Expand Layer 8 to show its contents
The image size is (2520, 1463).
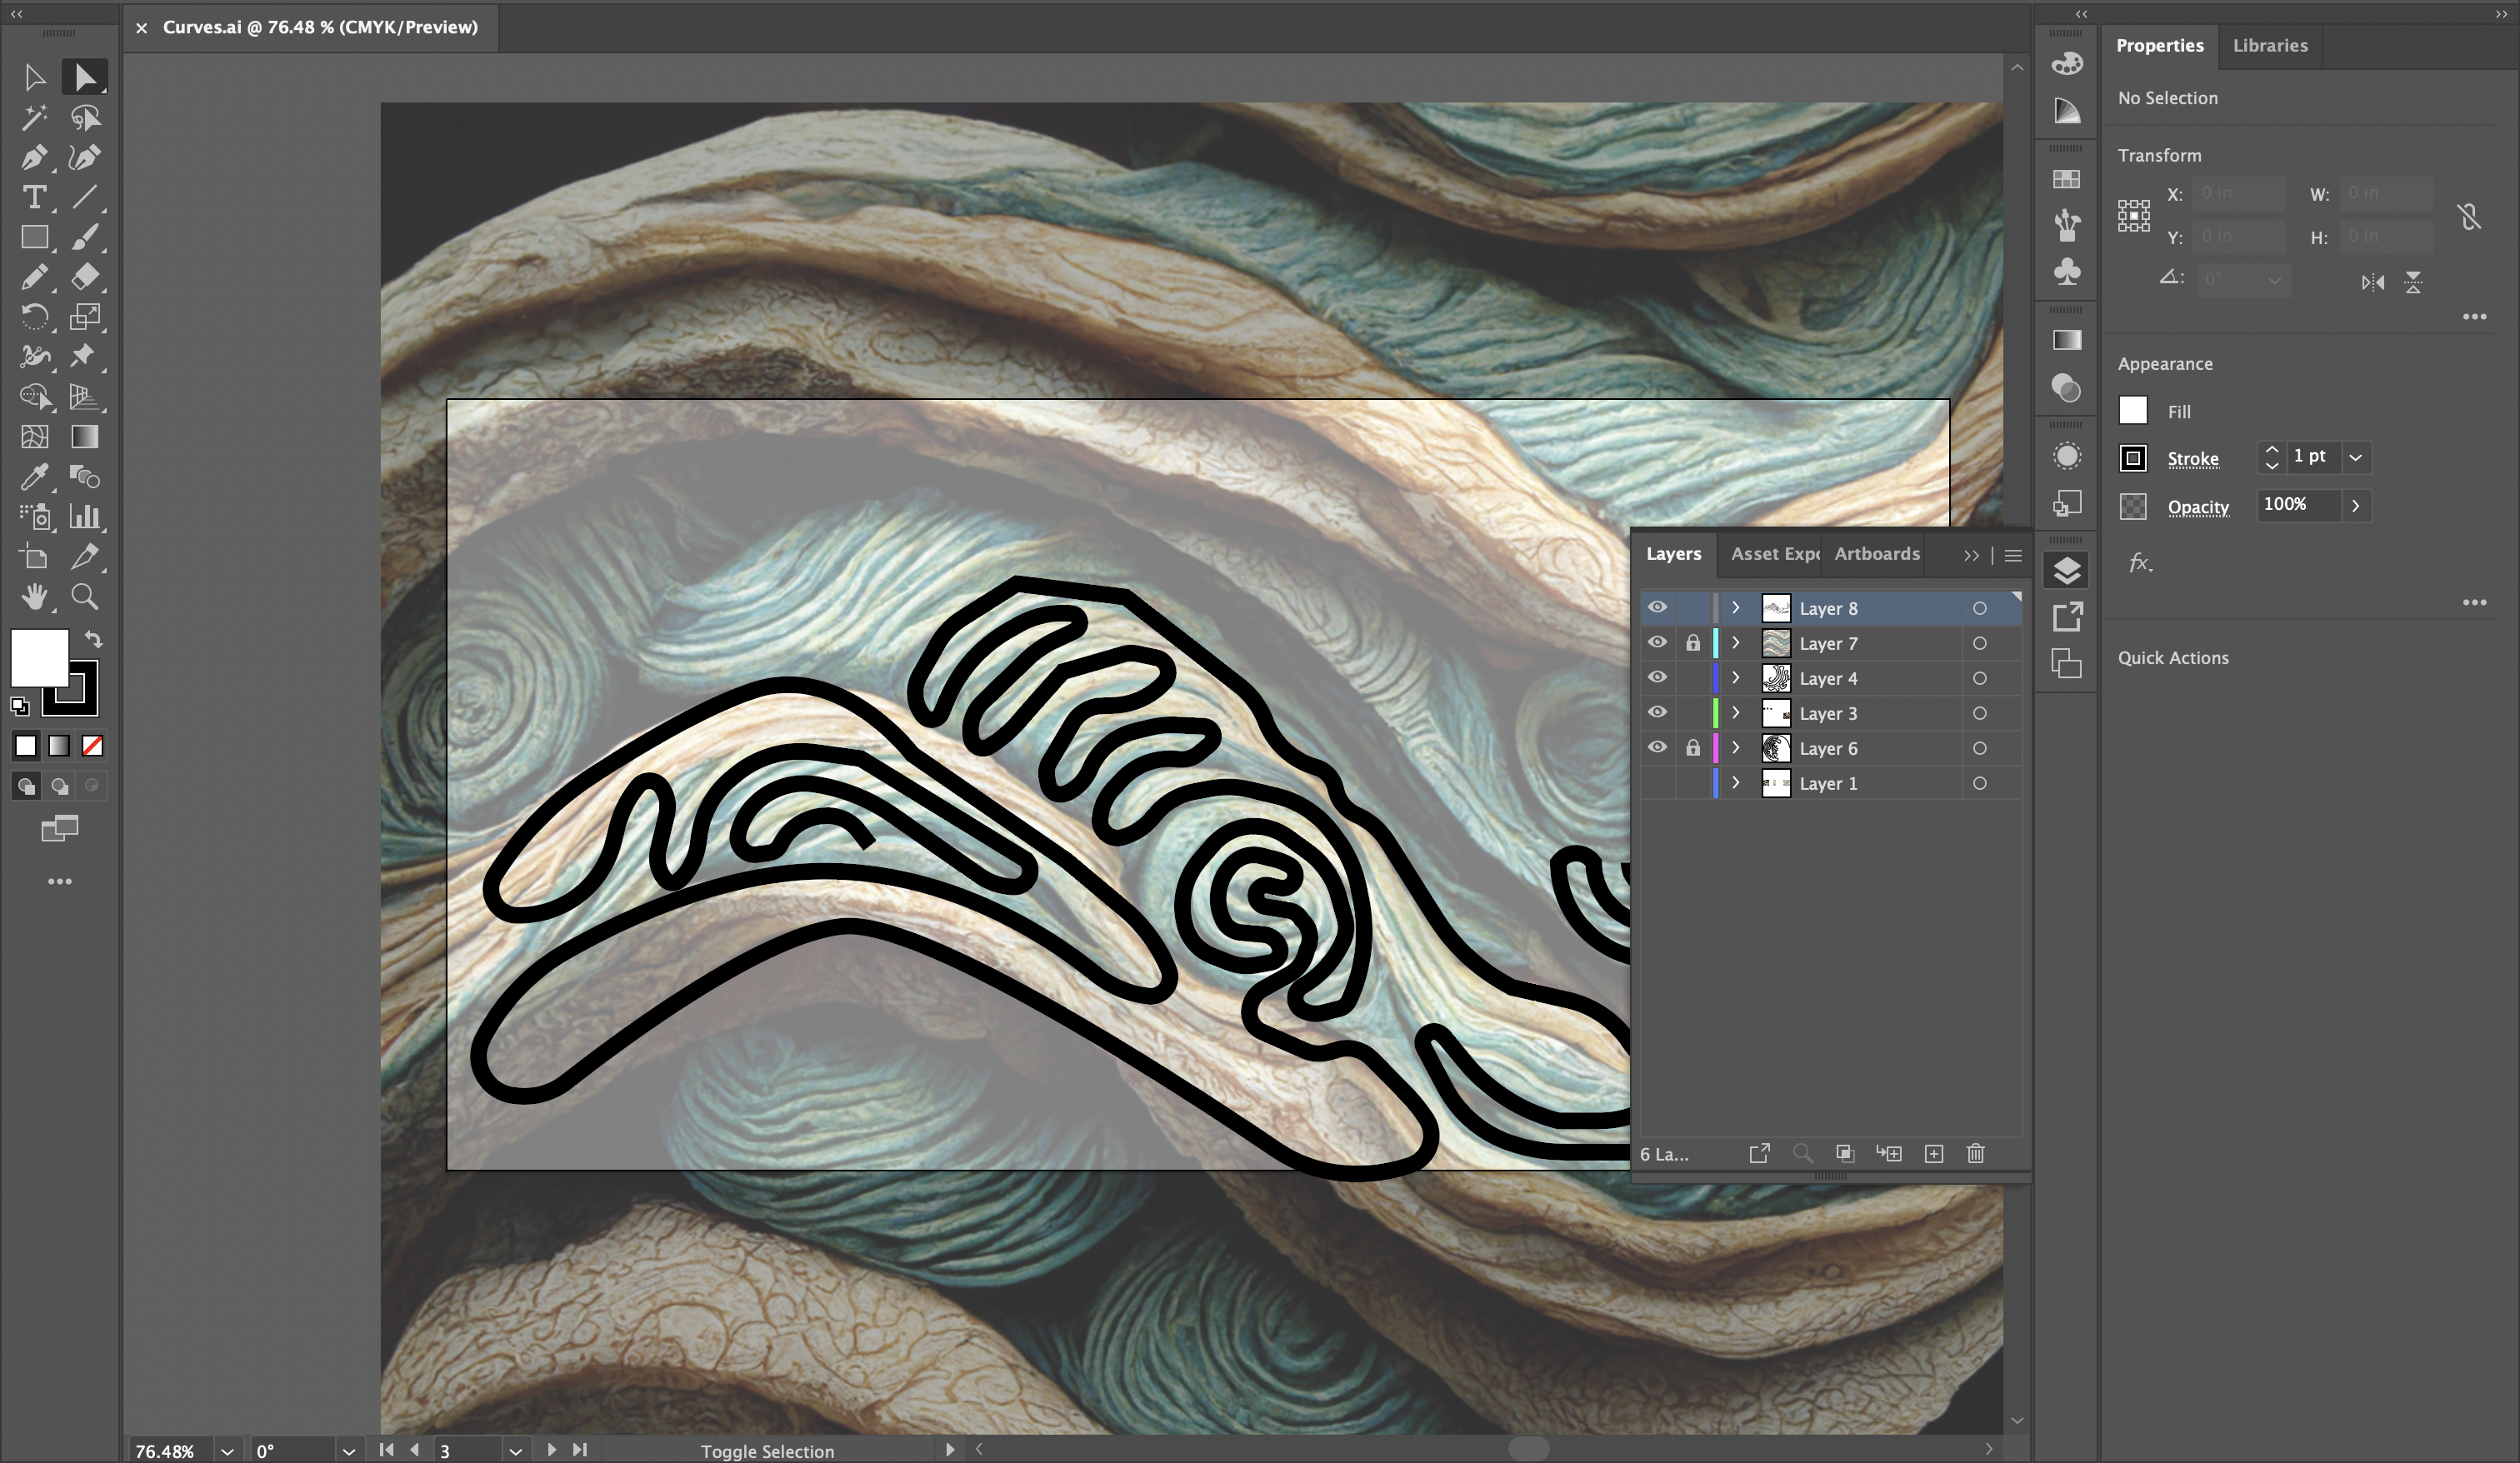[1736, 607]
